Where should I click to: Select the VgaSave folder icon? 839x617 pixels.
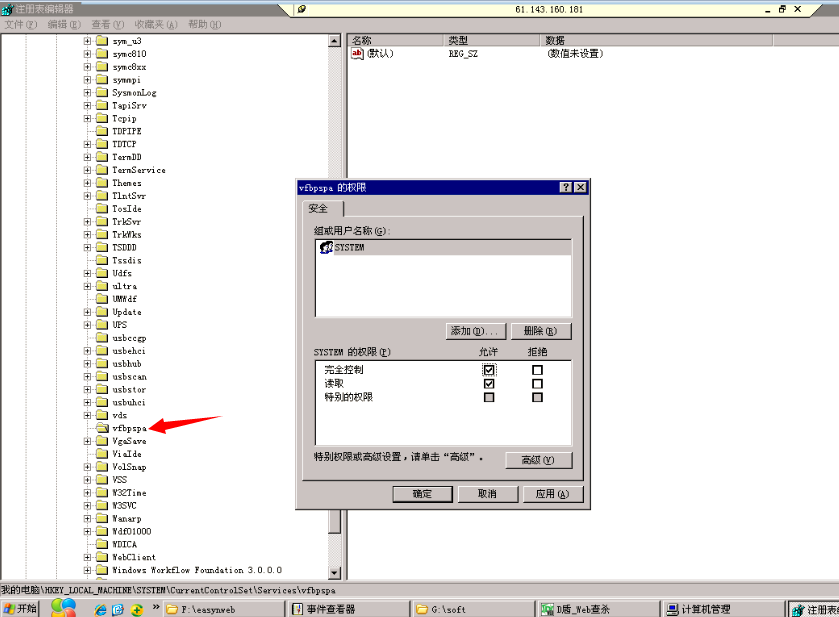coord(102,441)
